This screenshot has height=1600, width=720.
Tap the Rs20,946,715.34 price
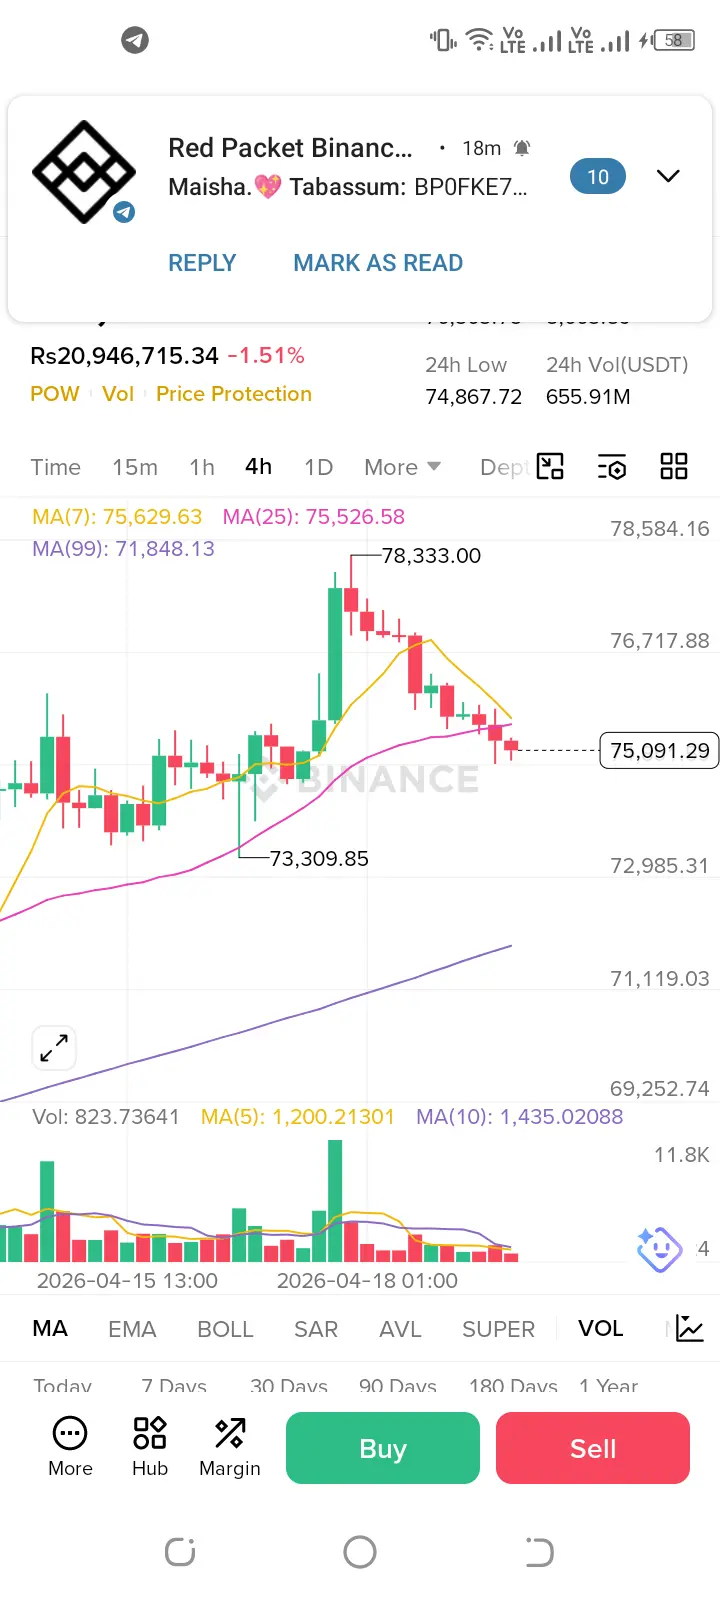[x=125, y=356]
